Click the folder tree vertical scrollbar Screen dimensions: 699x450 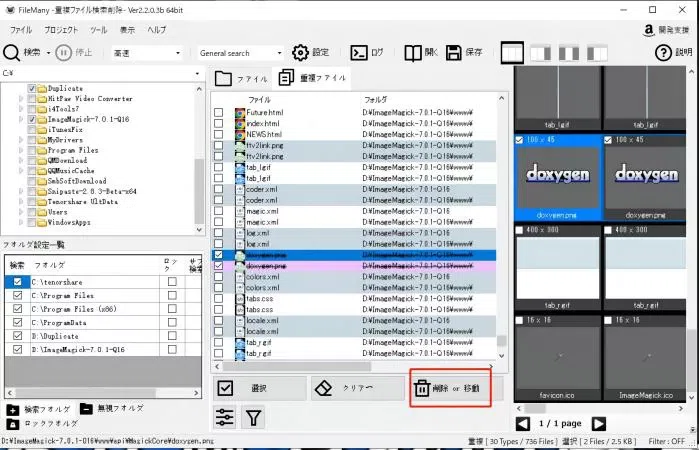(x=199, y=190)
